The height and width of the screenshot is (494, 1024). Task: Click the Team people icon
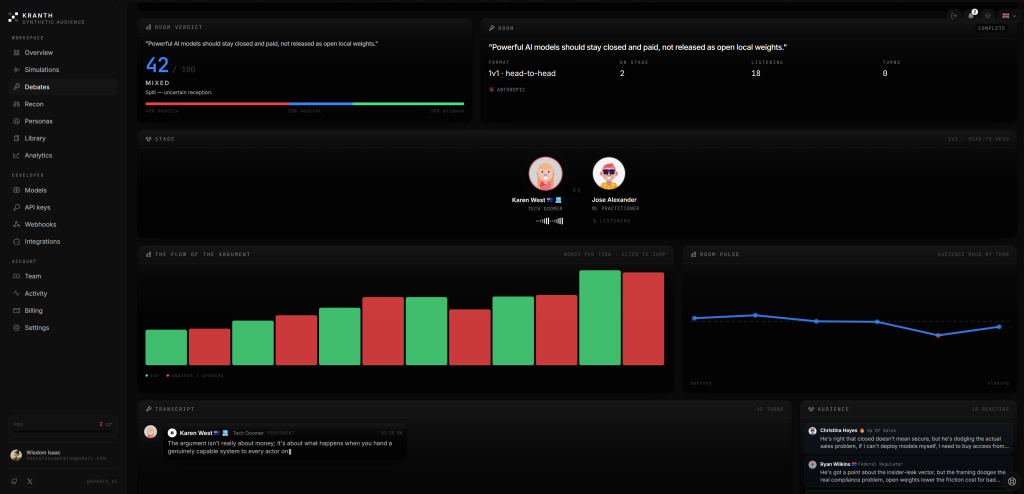[16, 276]
